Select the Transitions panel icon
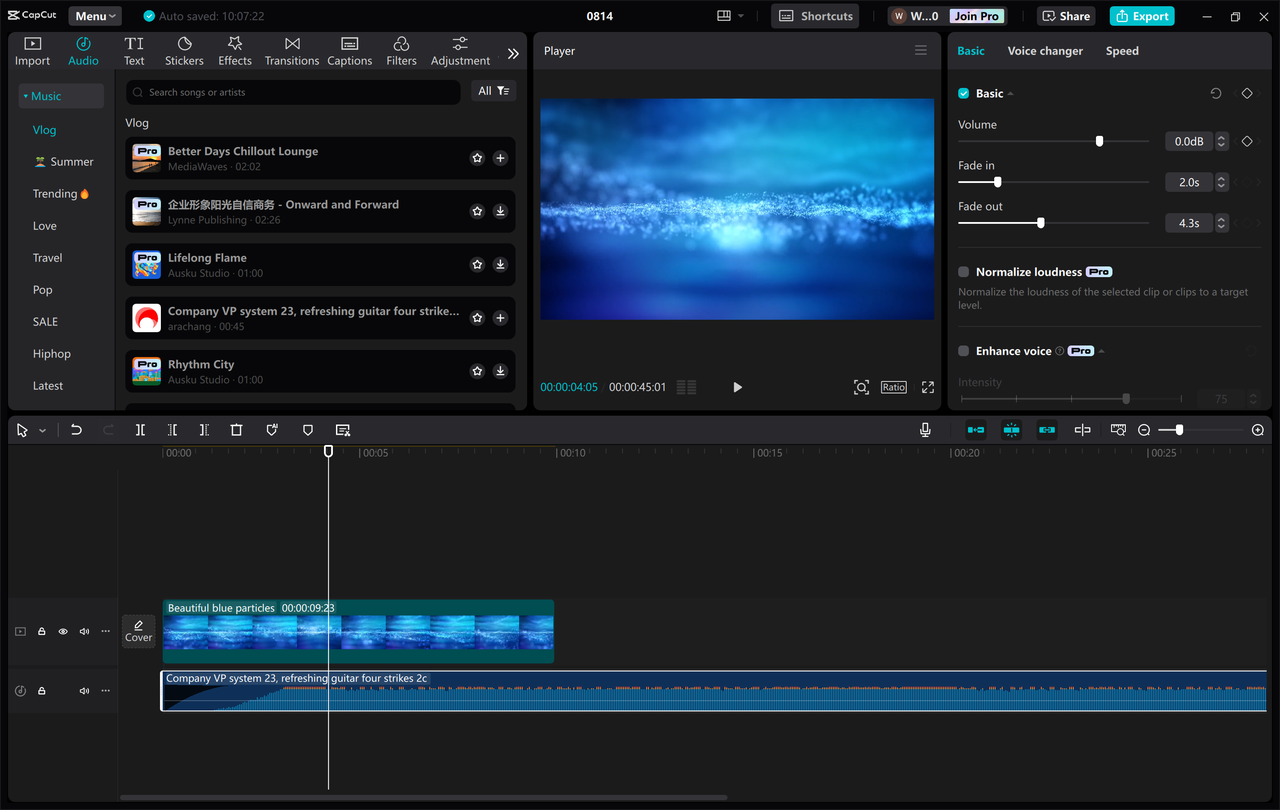This screenshot has width=1280, height=810. (291, 50)
